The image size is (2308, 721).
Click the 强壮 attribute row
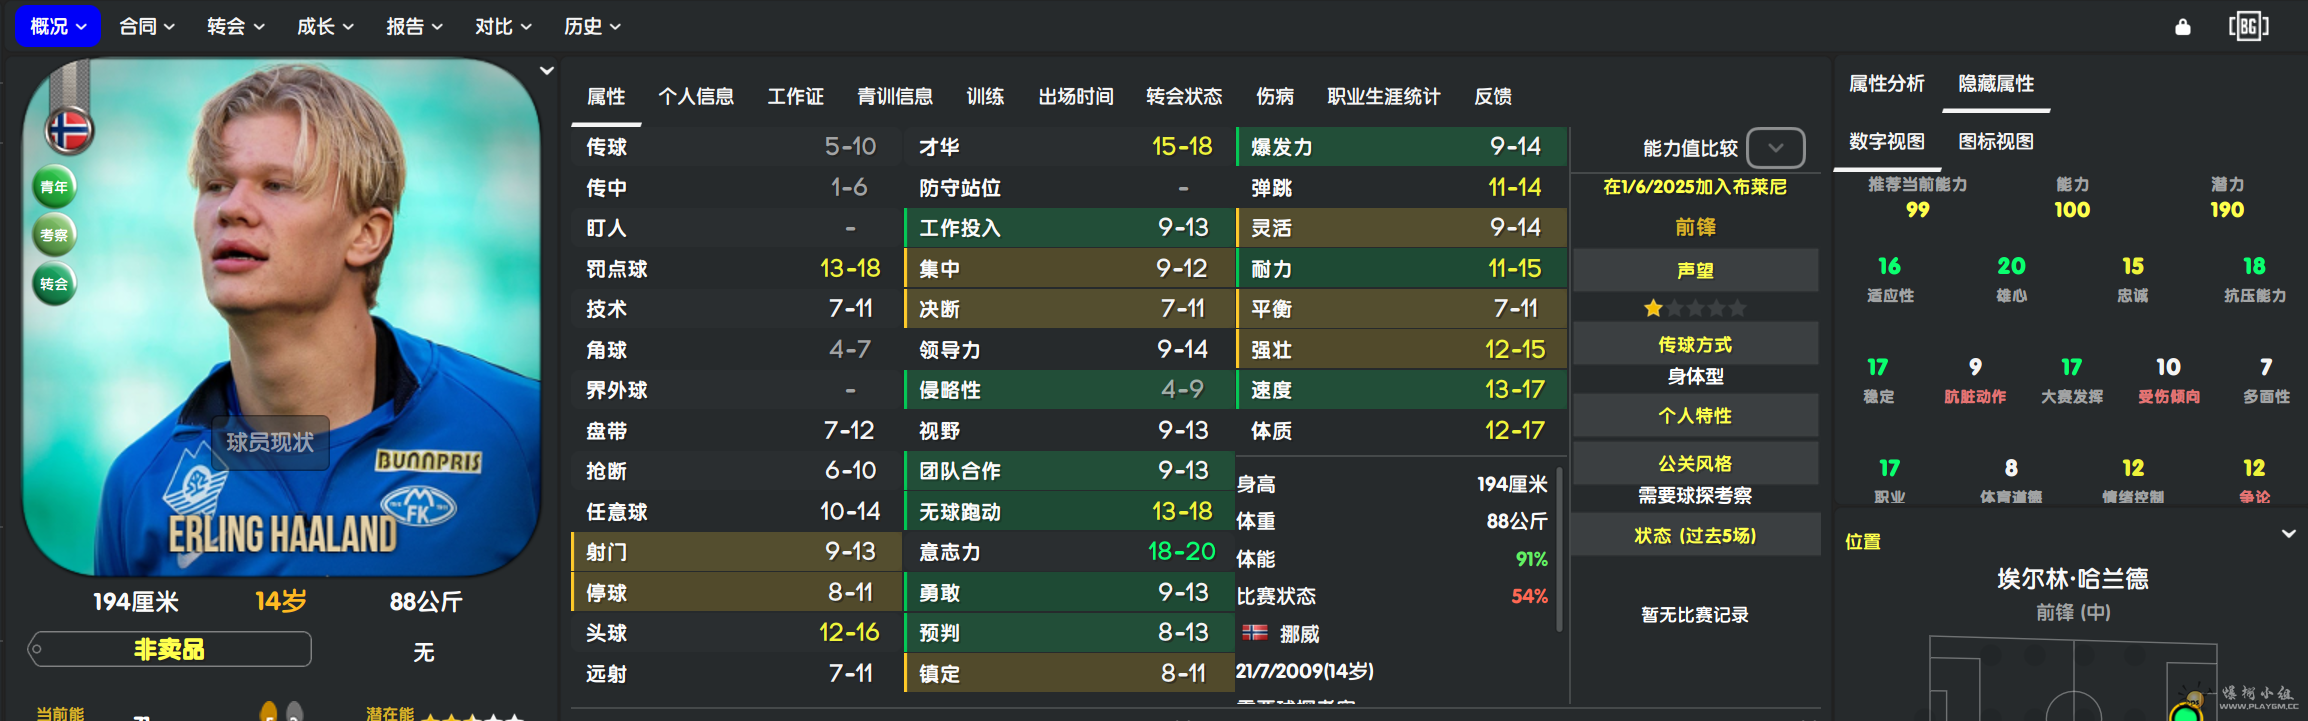(x=1402, y=350)
